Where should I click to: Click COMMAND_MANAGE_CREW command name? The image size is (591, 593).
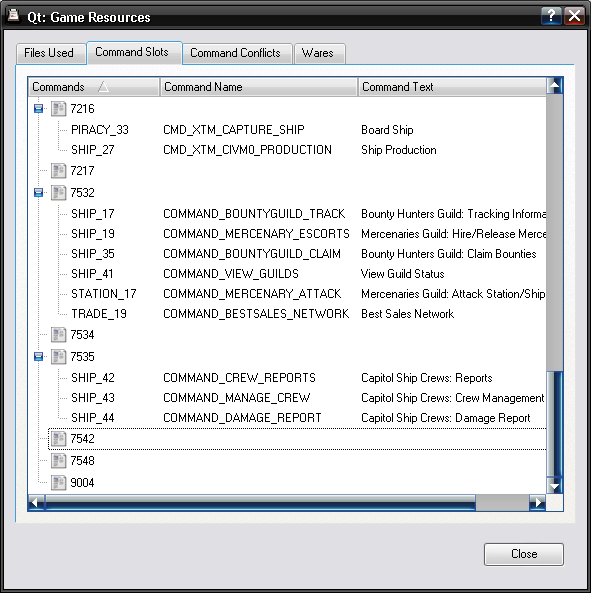[x=236, y=398]
